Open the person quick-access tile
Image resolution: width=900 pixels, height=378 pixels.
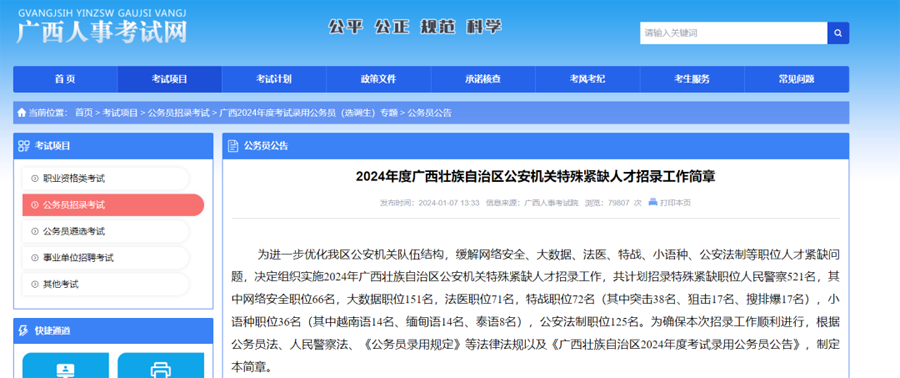pyautogui.click(x=65, y=365)
